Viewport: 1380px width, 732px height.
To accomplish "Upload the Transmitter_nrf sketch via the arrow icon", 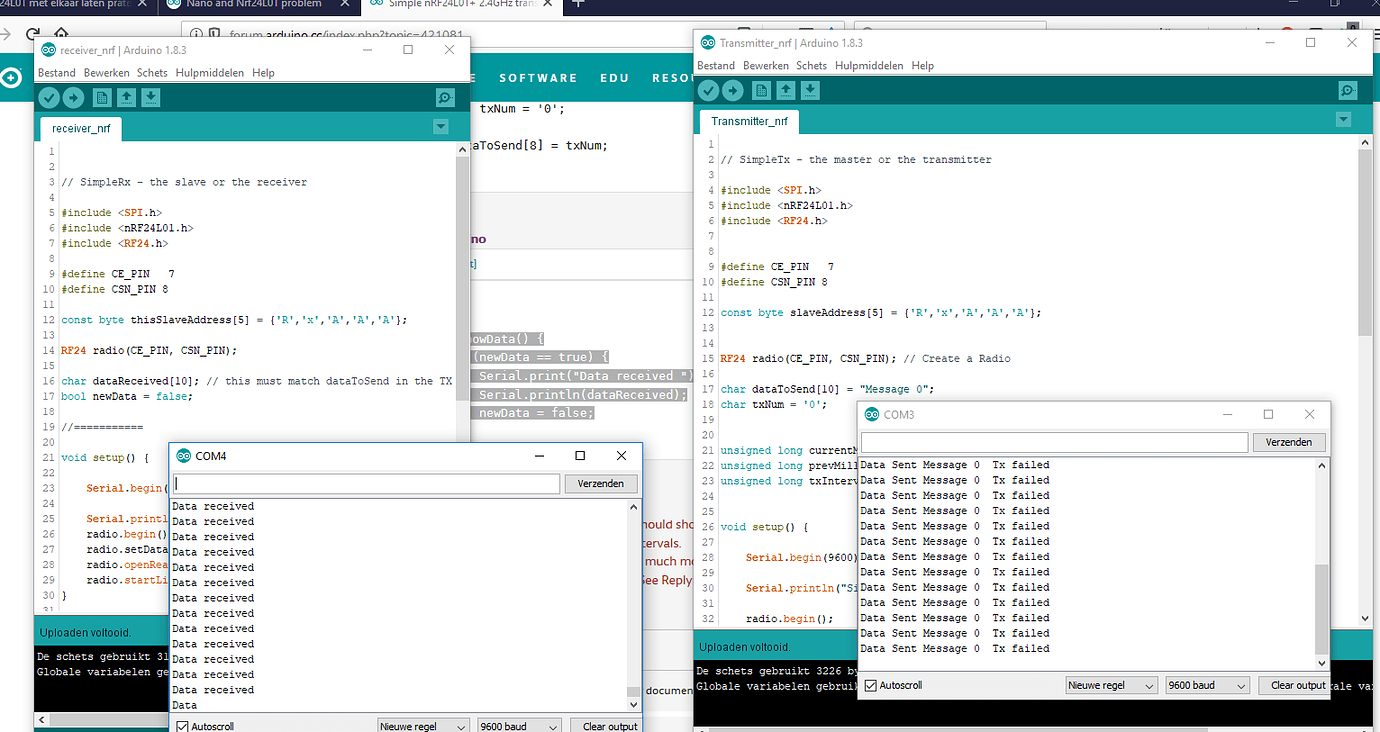I will [733, 90].
